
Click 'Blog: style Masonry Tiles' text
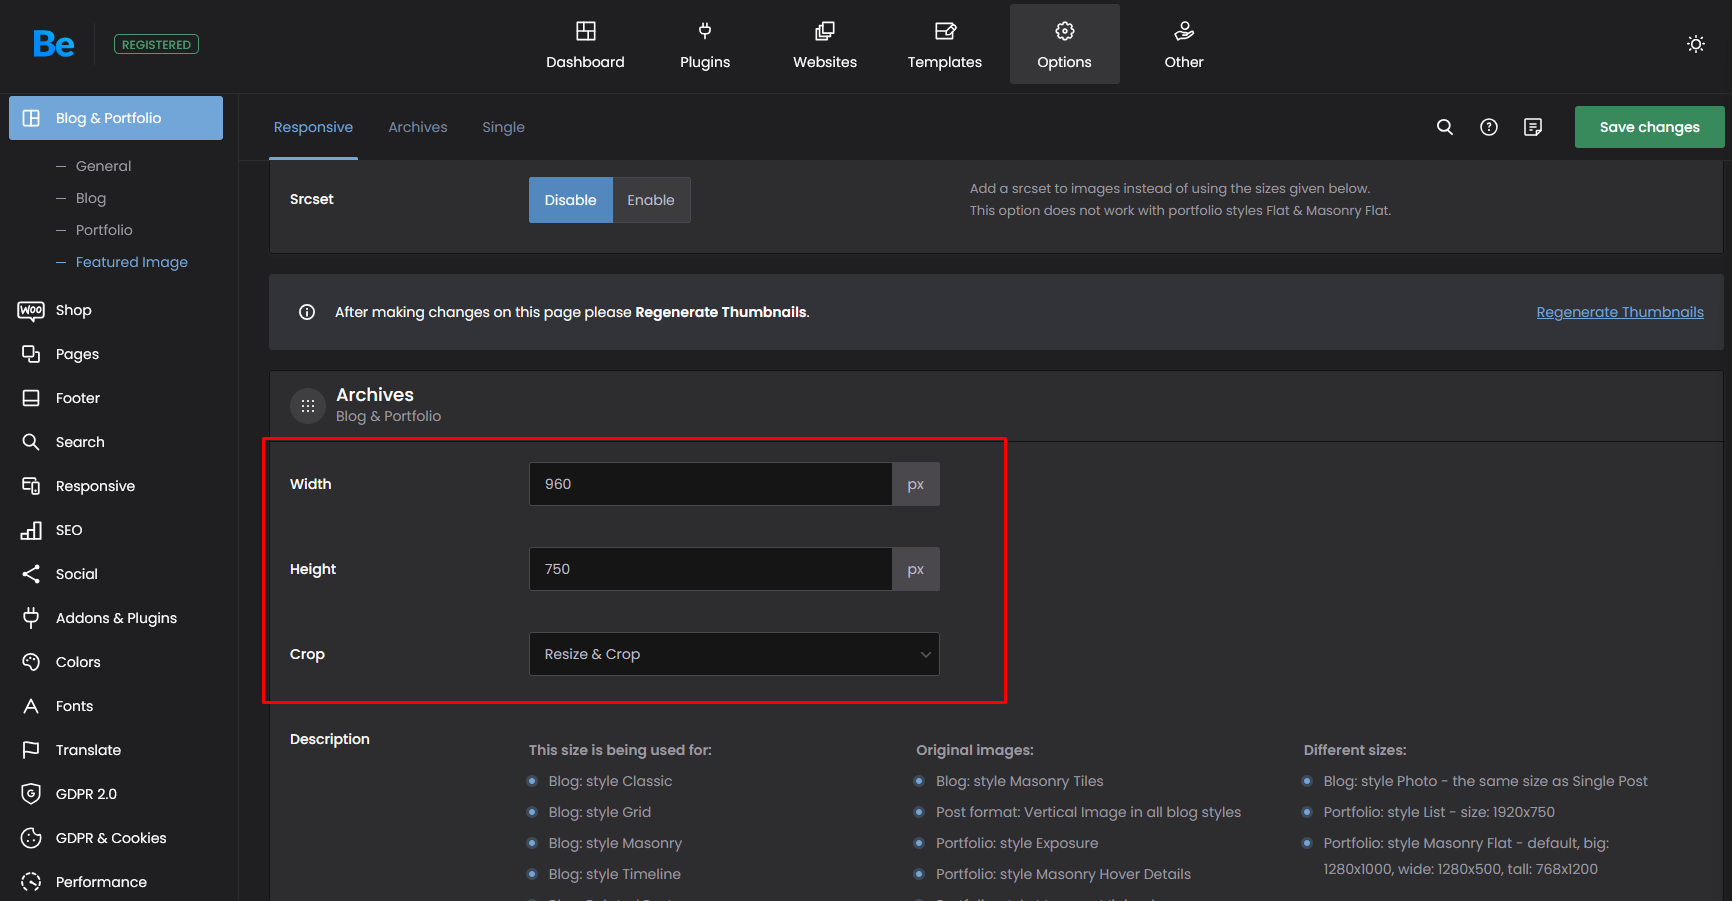pos(1019,781)
